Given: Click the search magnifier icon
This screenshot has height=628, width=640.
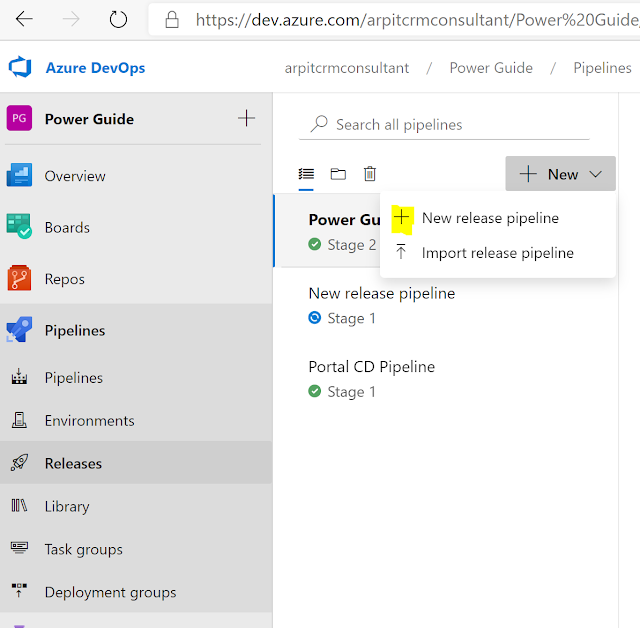Looking at the screenshot, I should click(x=319, y=124).
